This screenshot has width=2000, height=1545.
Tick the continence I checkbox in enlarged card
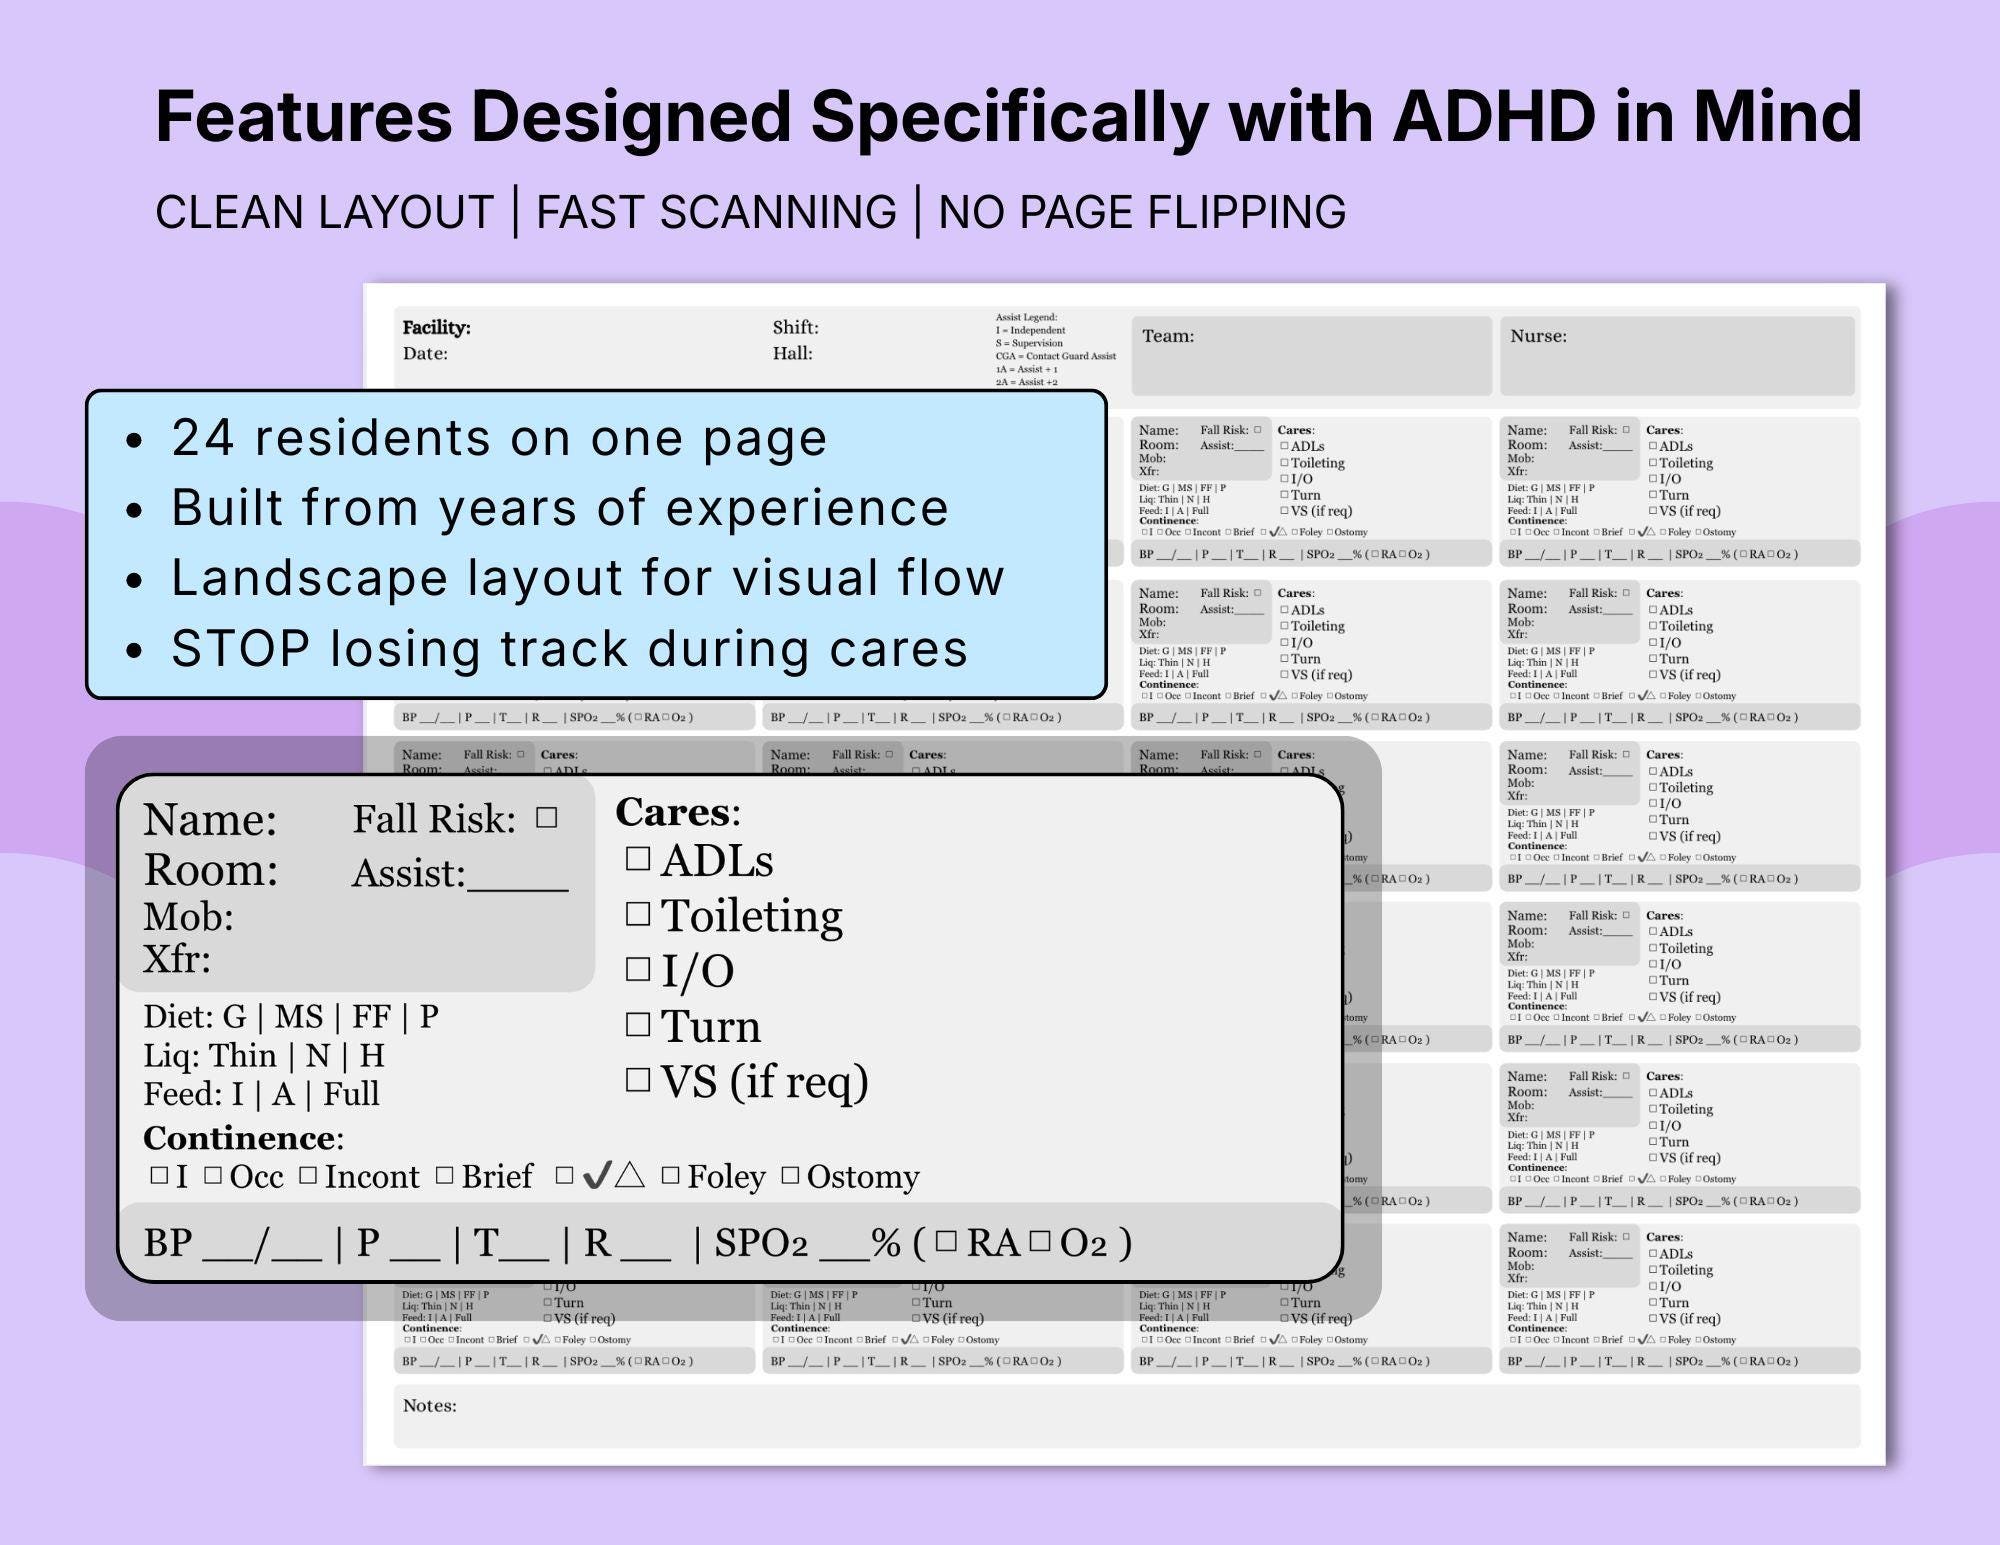click(x=159, y=1175)
